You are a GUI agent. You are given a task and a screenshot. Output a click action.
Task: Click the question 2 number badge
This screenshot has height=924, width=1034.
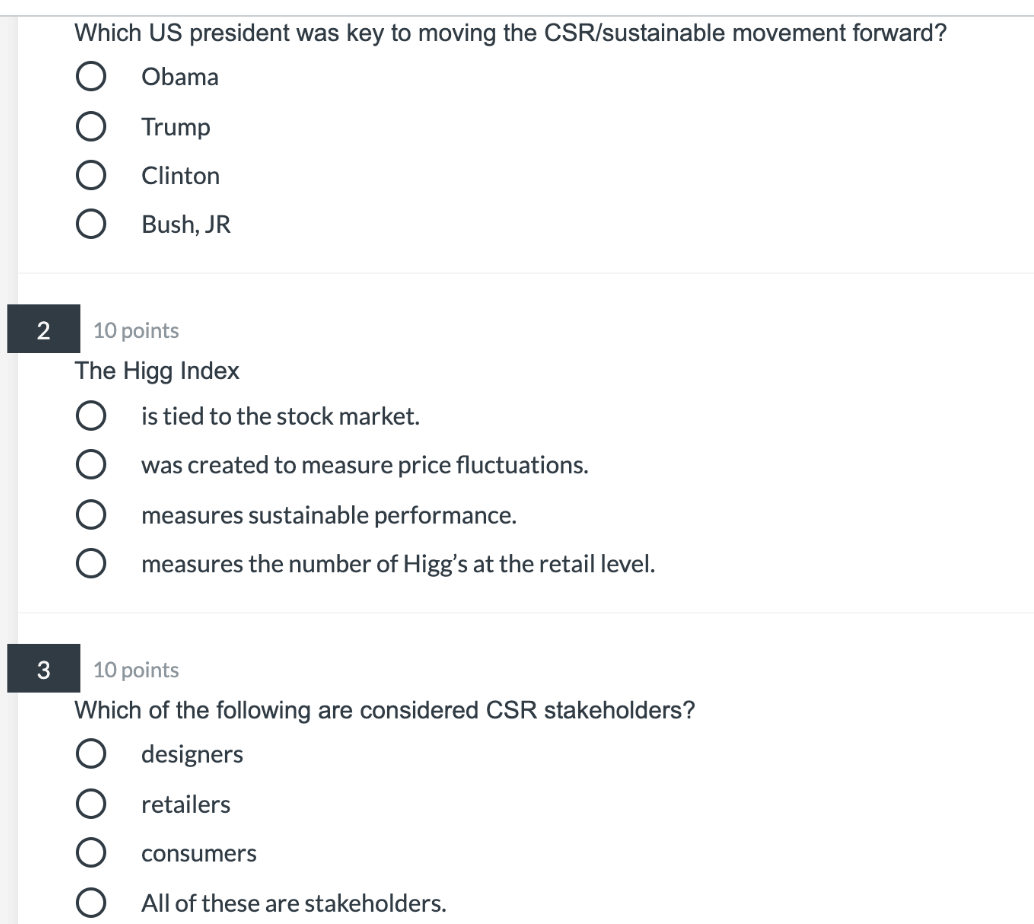point(43,330)
